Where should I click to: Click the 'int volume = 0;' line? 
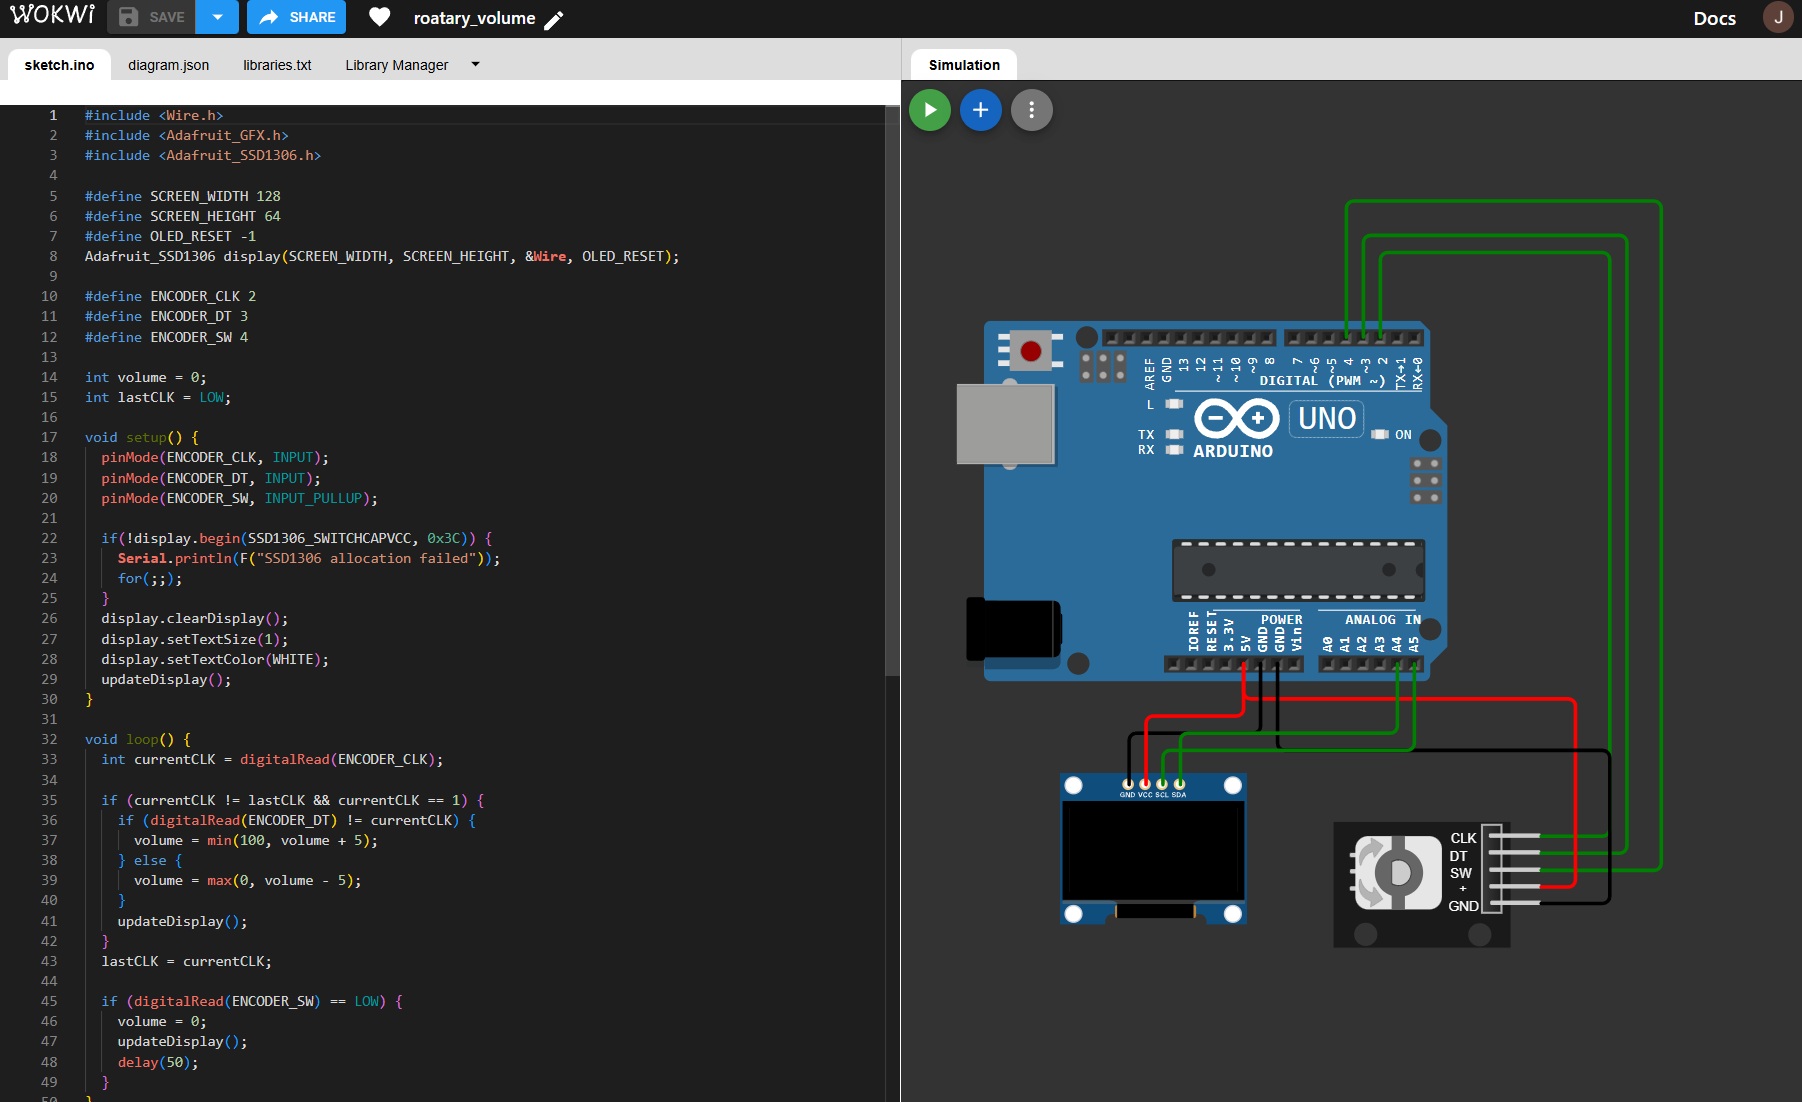(146, 377)
